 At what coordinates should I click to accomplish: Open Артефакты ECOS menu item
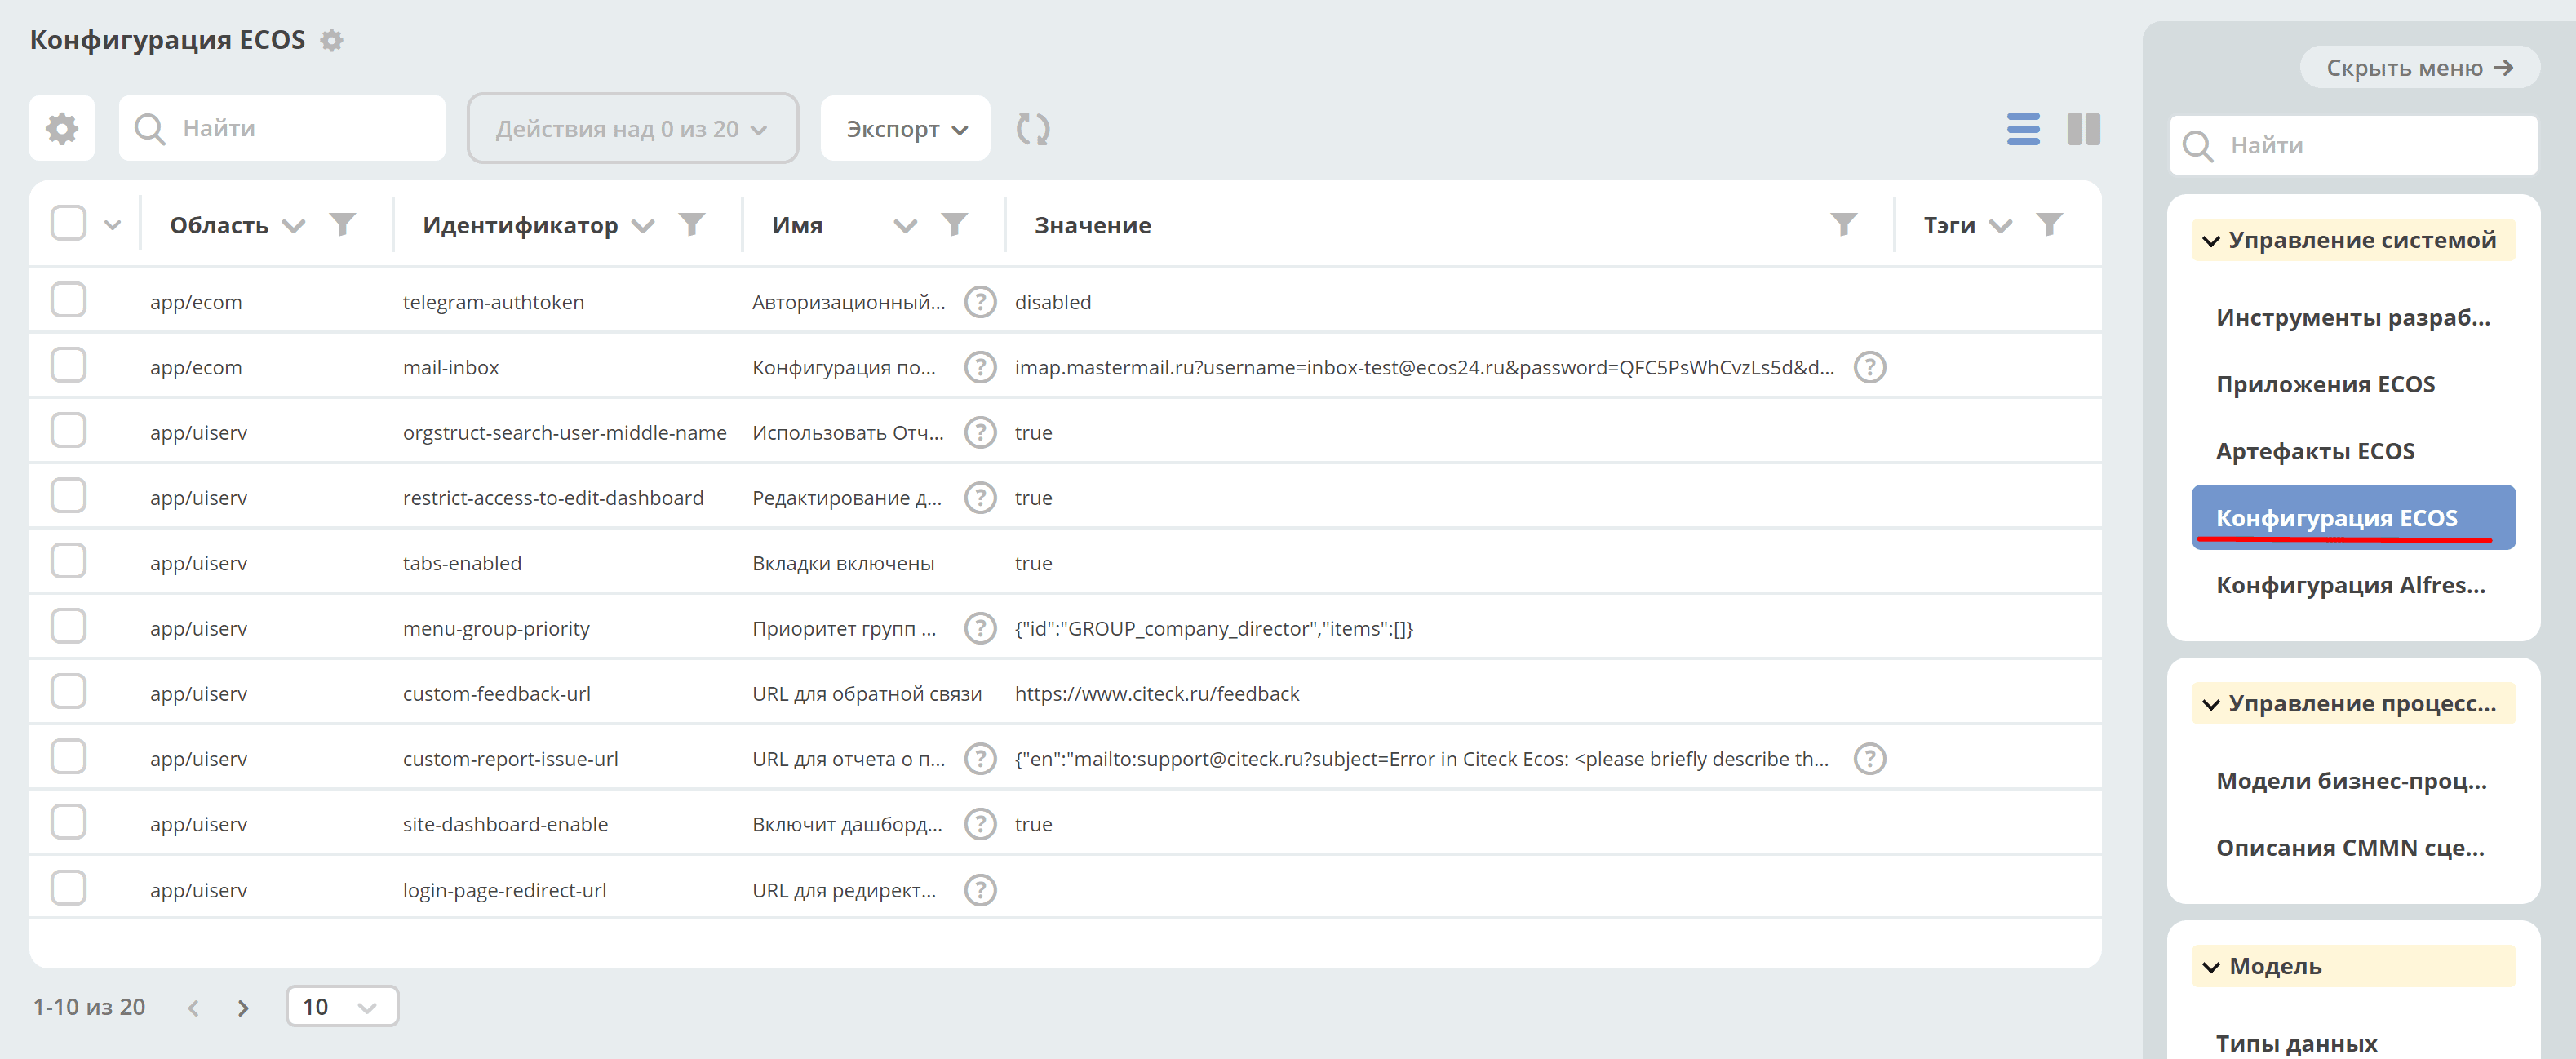(x=2315, y=452)
